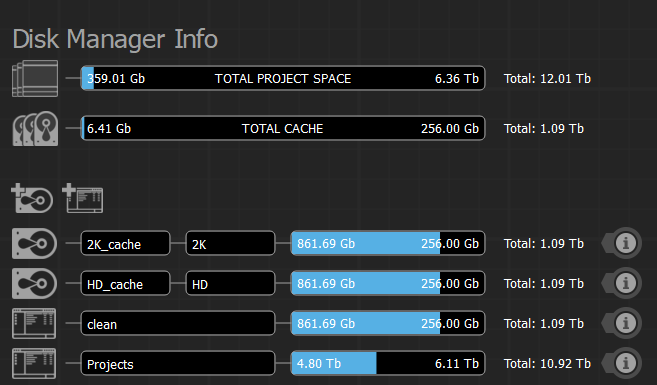Click the Total: 12.01 Tb label

[547, 78]
